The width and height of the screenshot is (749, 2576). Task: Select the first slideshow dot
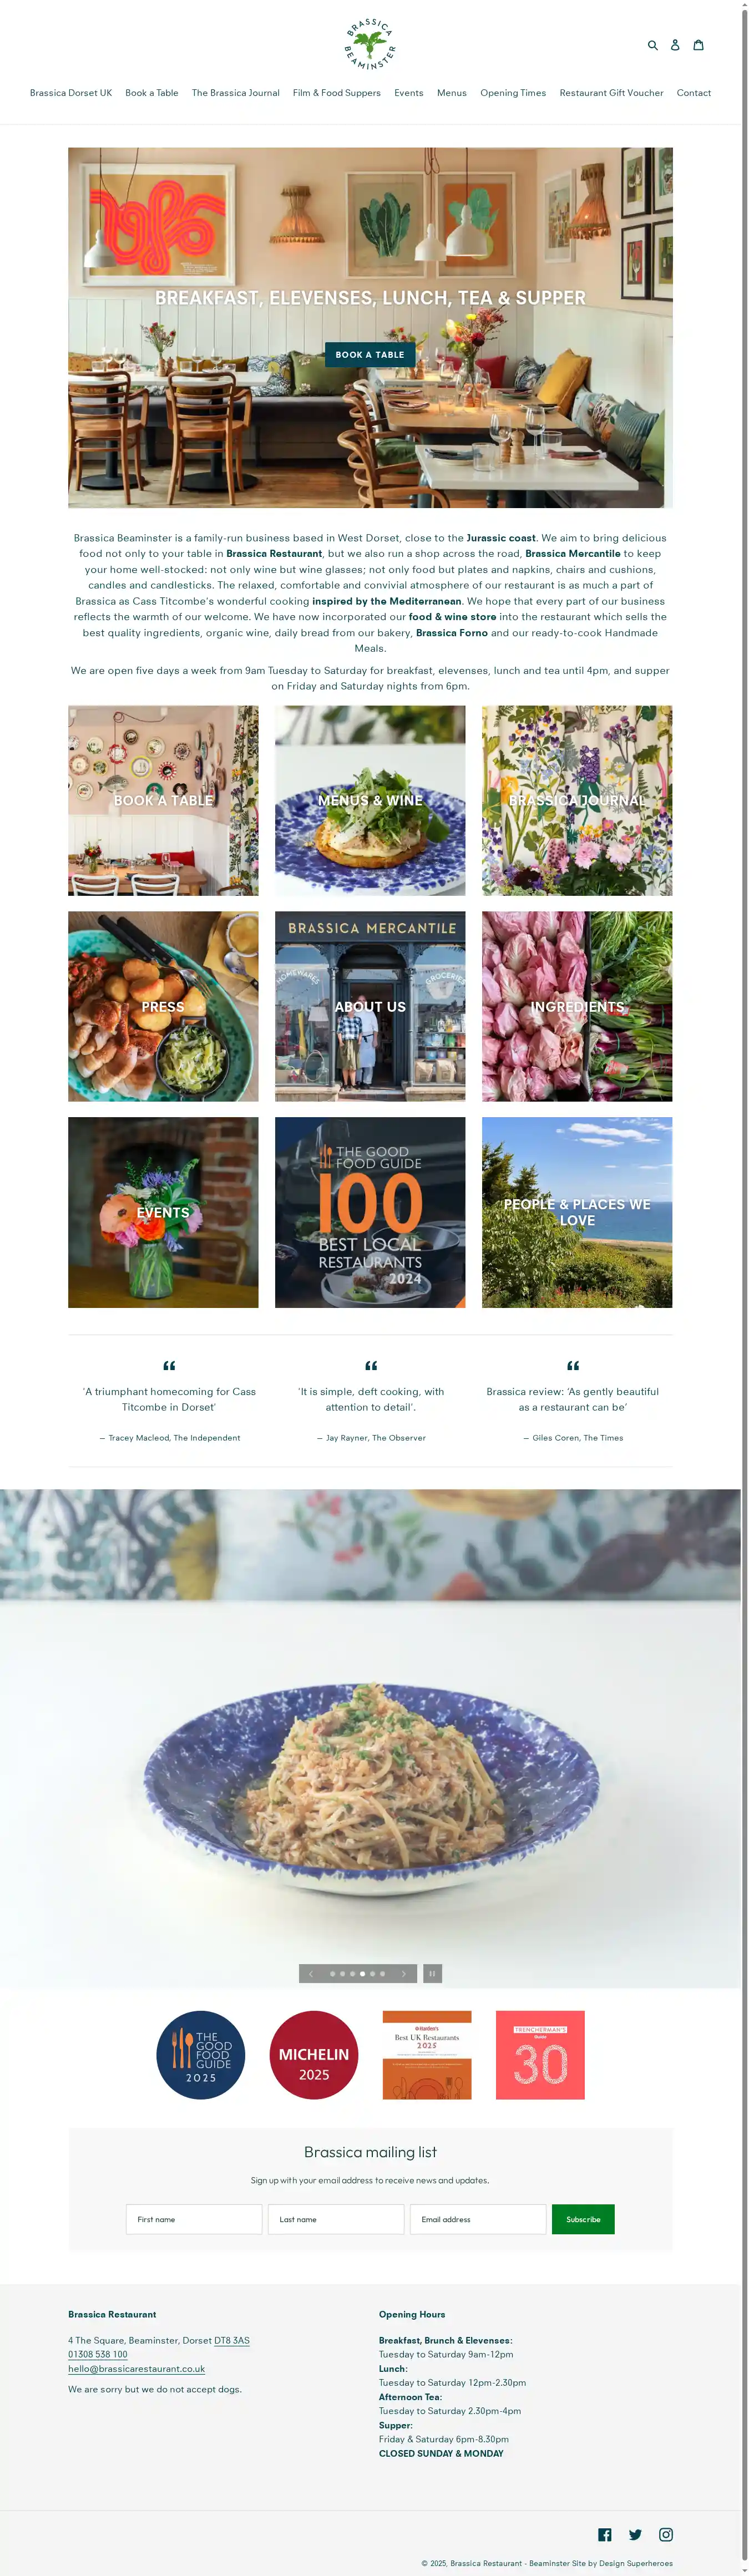[332, 1974]
